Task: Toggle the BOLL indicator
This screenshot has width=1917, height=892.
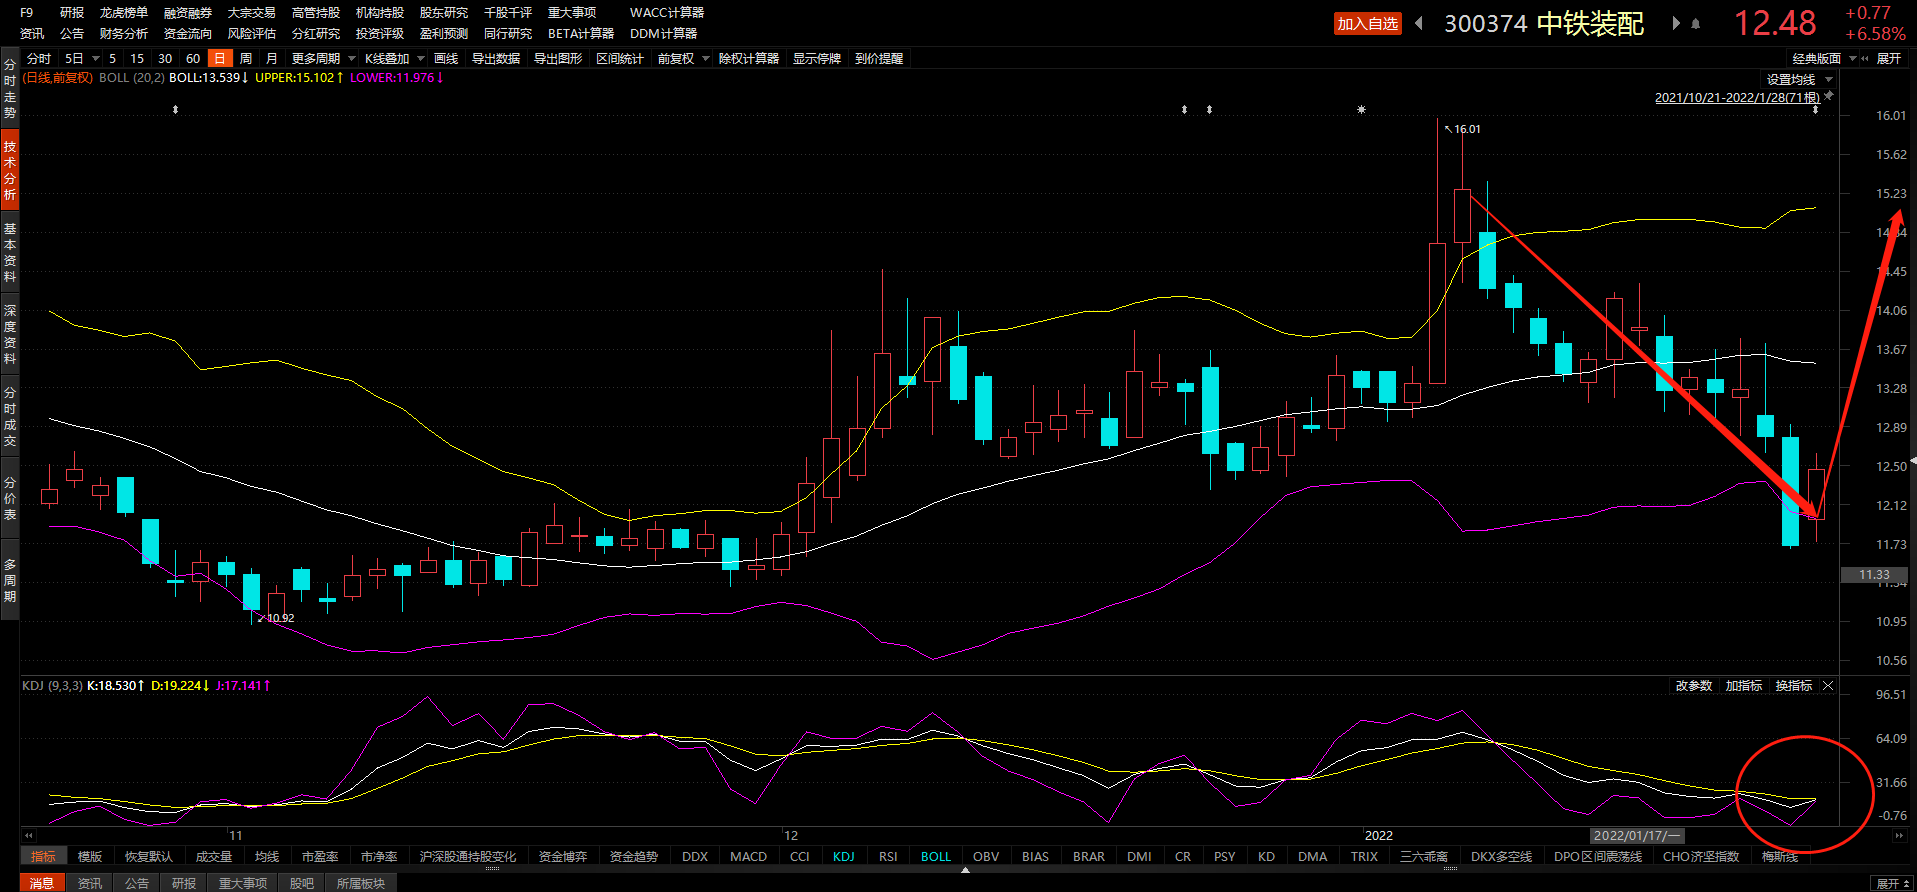Action: (935, 857)
